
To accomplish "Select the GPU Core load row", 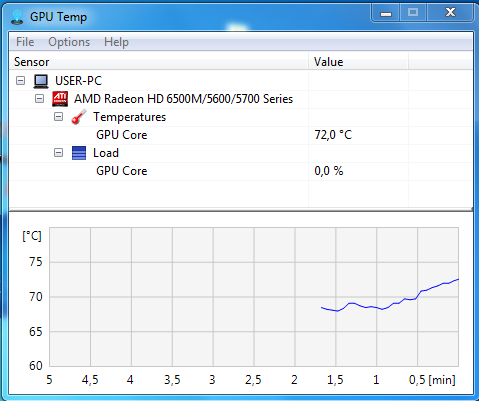I will (x=241, y=171).
